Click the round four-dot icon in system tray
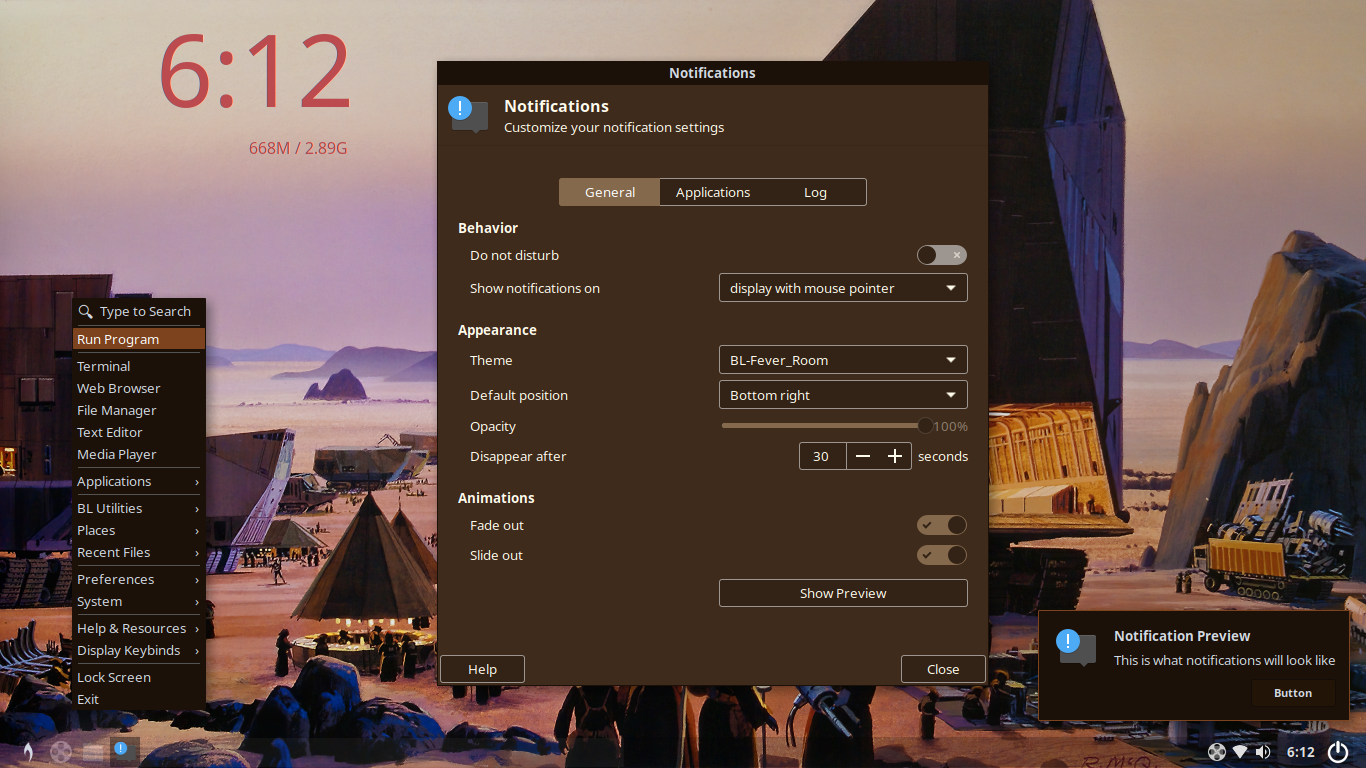Viewport: 1366px width, 768px height. click(1217, 752)
